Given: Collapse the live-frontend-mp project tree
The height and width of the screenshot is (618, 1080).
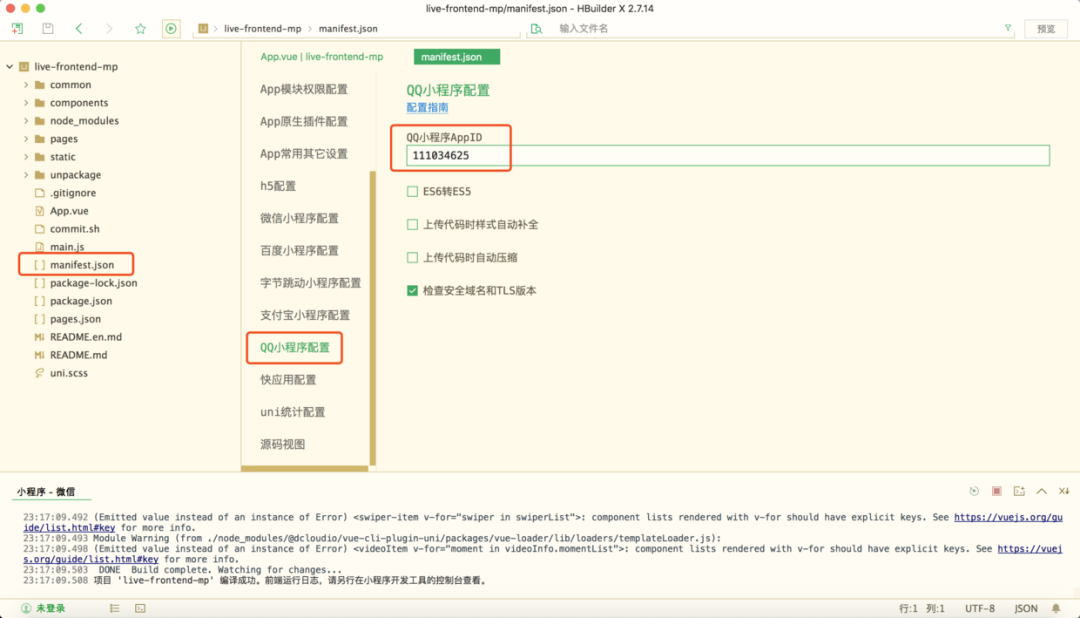Looking at the screenshot, I should (x=10, y=67).
